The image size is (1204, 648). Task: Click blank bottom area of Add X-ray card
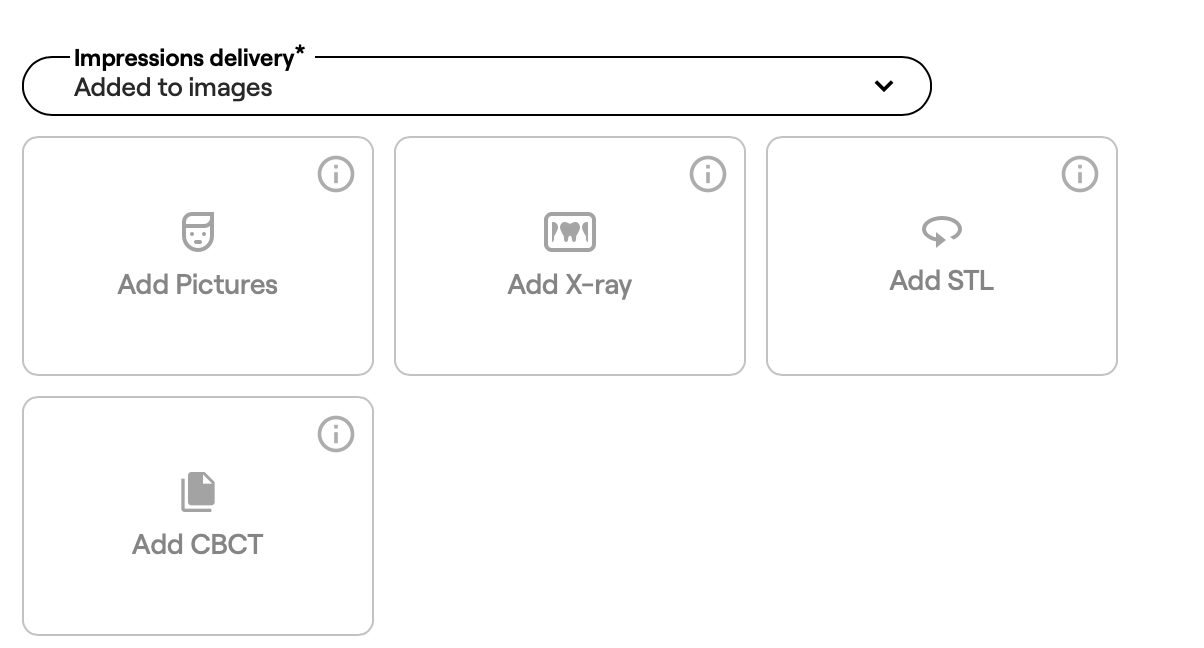click(570, 340)
